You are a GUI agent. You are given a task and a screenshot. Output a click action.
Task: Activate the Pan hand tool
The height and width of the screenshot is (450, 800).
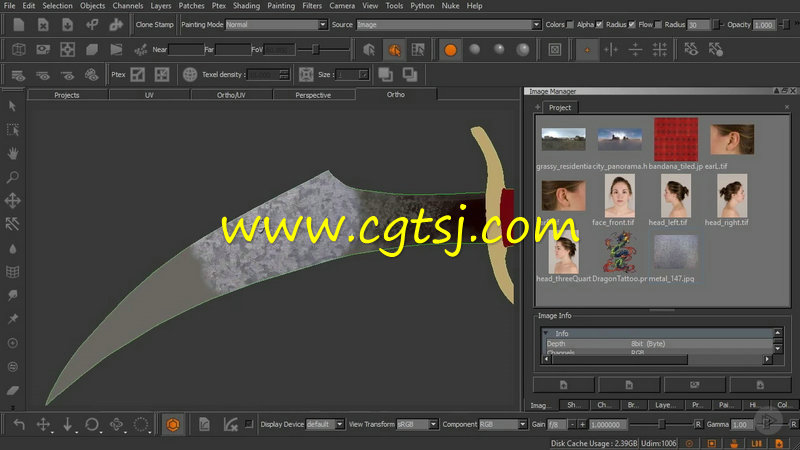pyautogui.click(x=13, y=153)
